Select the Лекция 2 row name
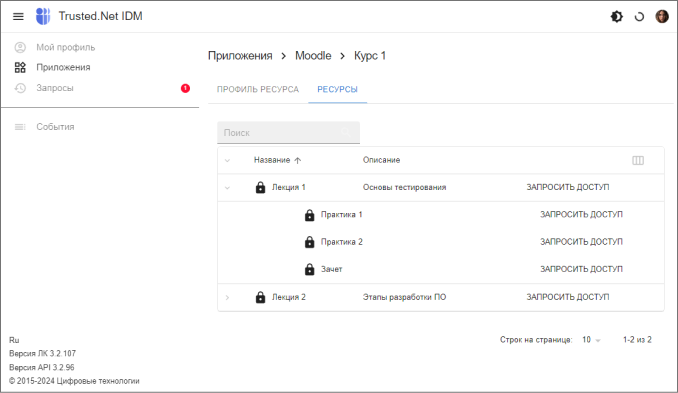The image size is (678, 393). tap(289, 297)
